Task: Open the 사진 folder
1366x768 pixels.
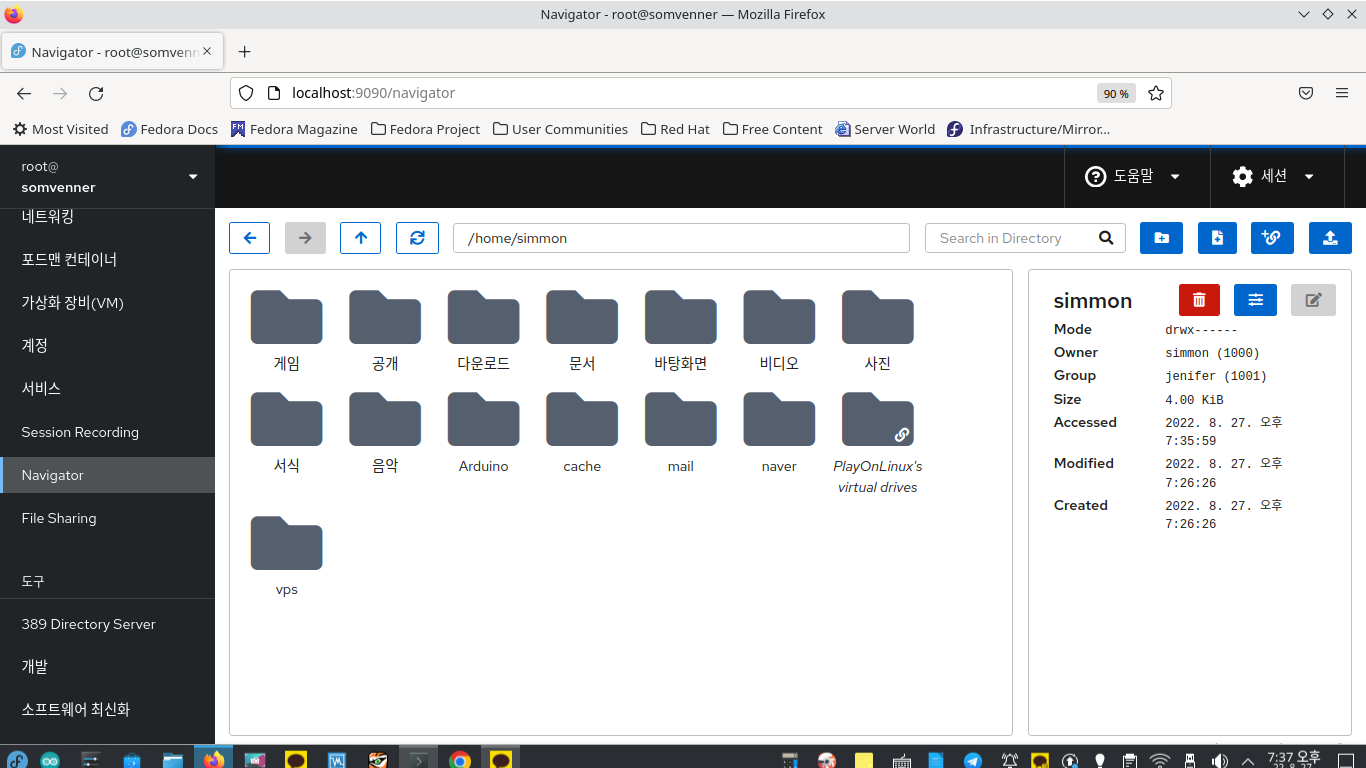Action: pyautogui.click(x=878, y=331)
